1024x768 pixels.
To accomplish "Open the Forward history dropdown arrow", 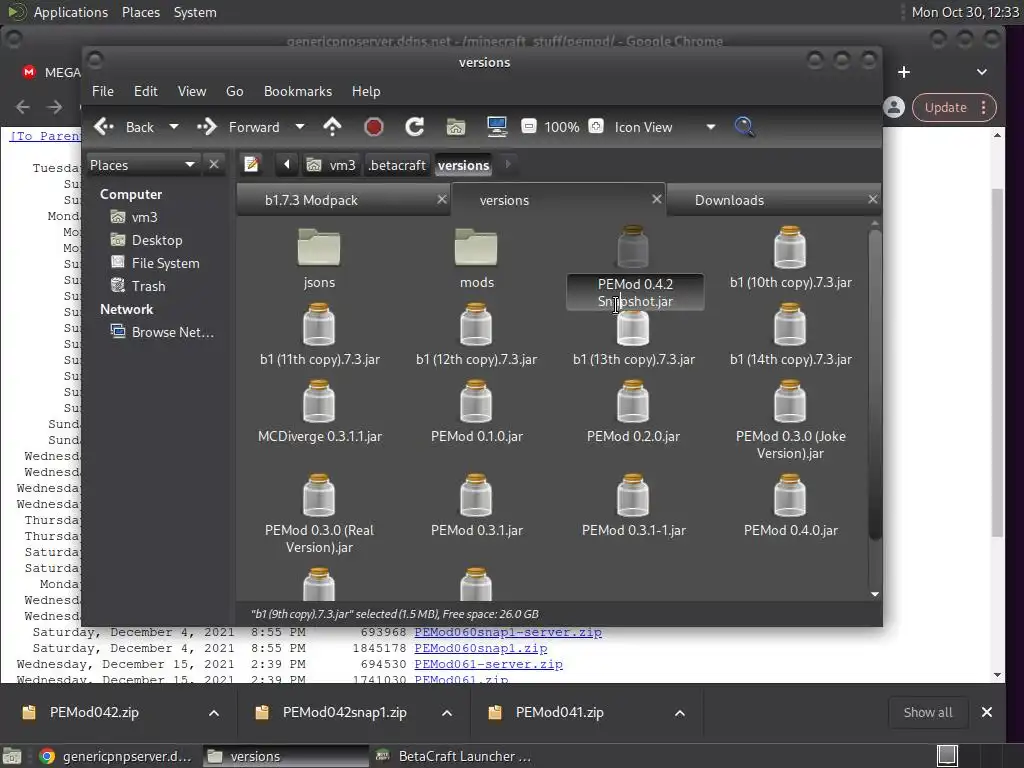I will (300, 127).
